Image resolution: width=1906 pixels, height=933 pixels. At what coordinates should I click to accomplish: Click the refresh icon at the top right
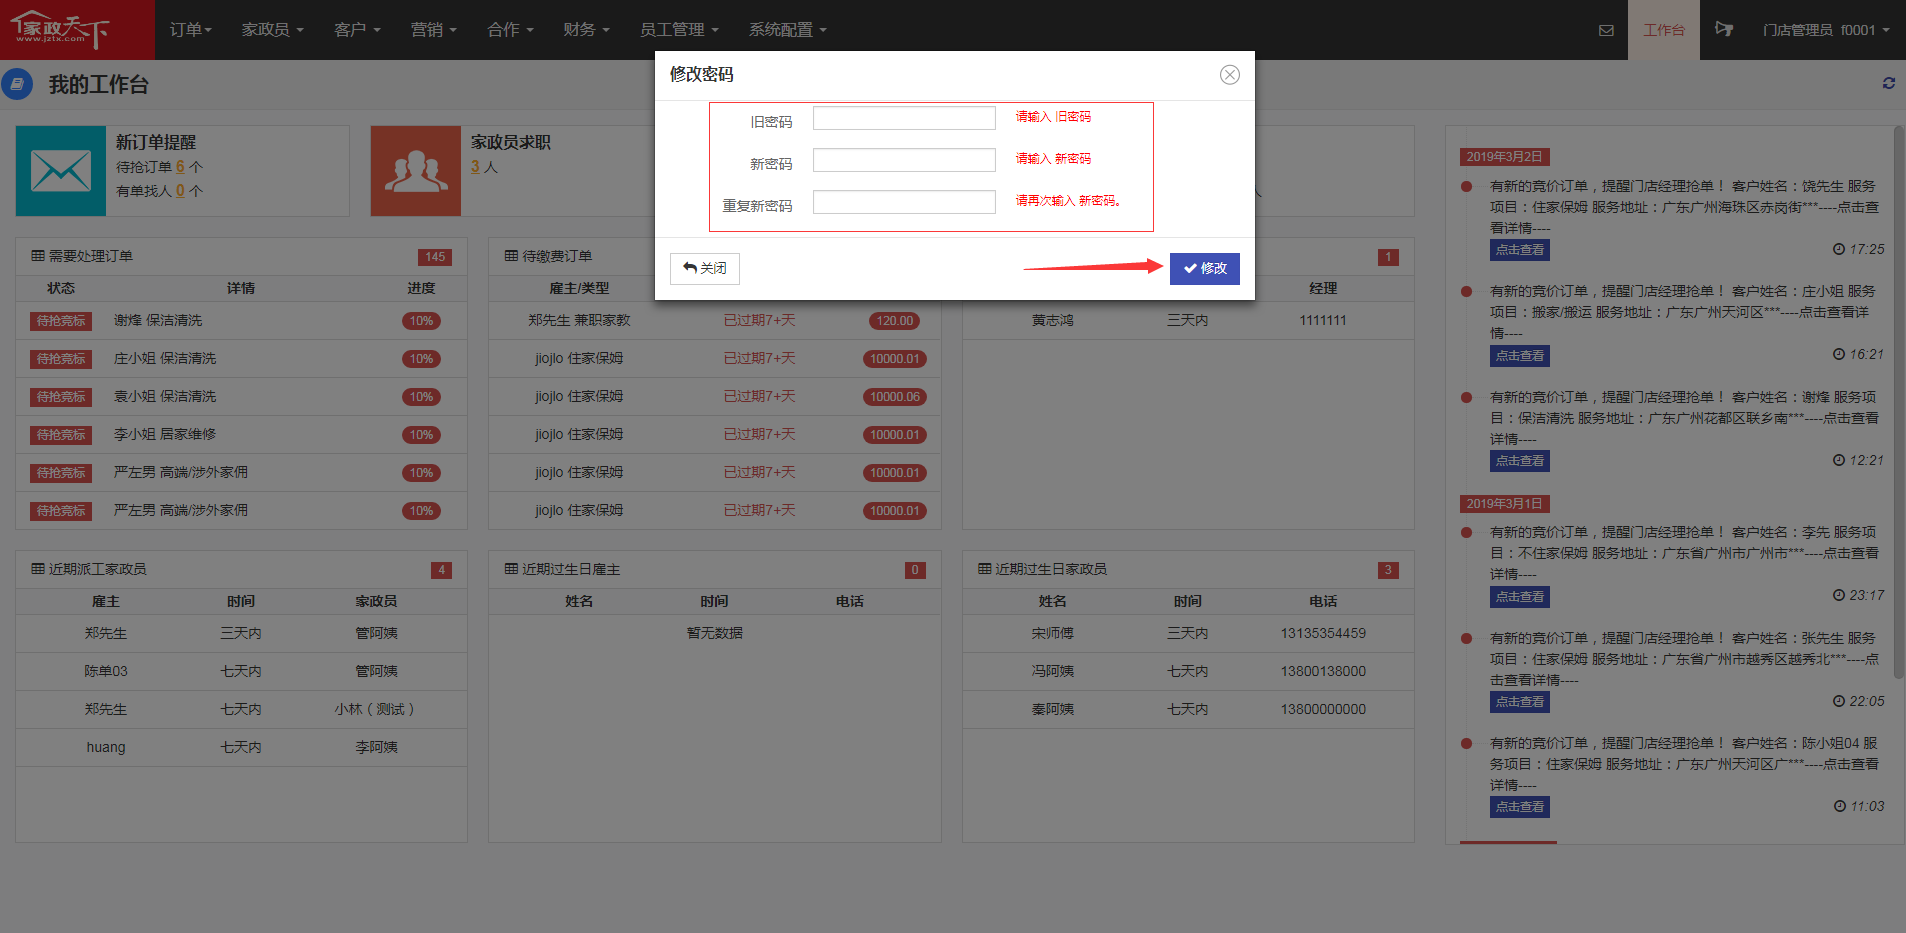(1889, 83)
